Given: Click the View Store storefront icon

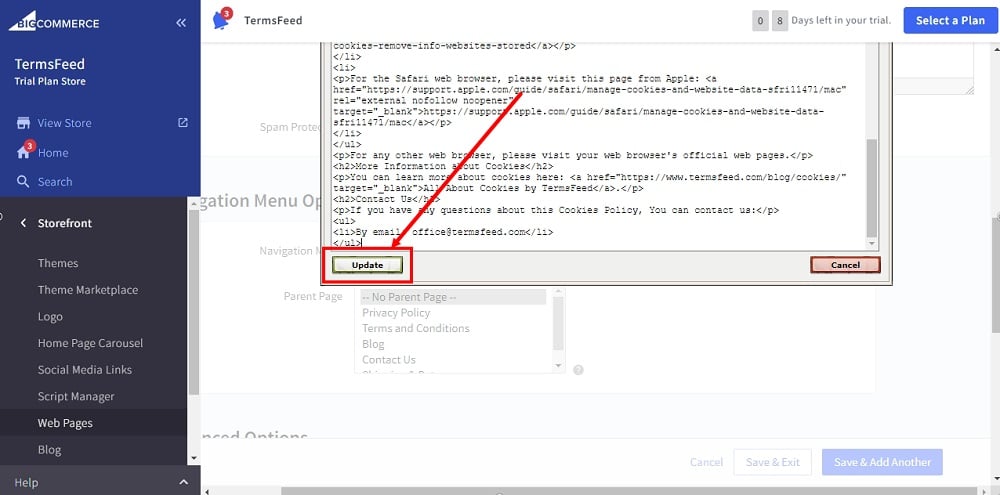Looking at the screenshot, I should [24, 123].
